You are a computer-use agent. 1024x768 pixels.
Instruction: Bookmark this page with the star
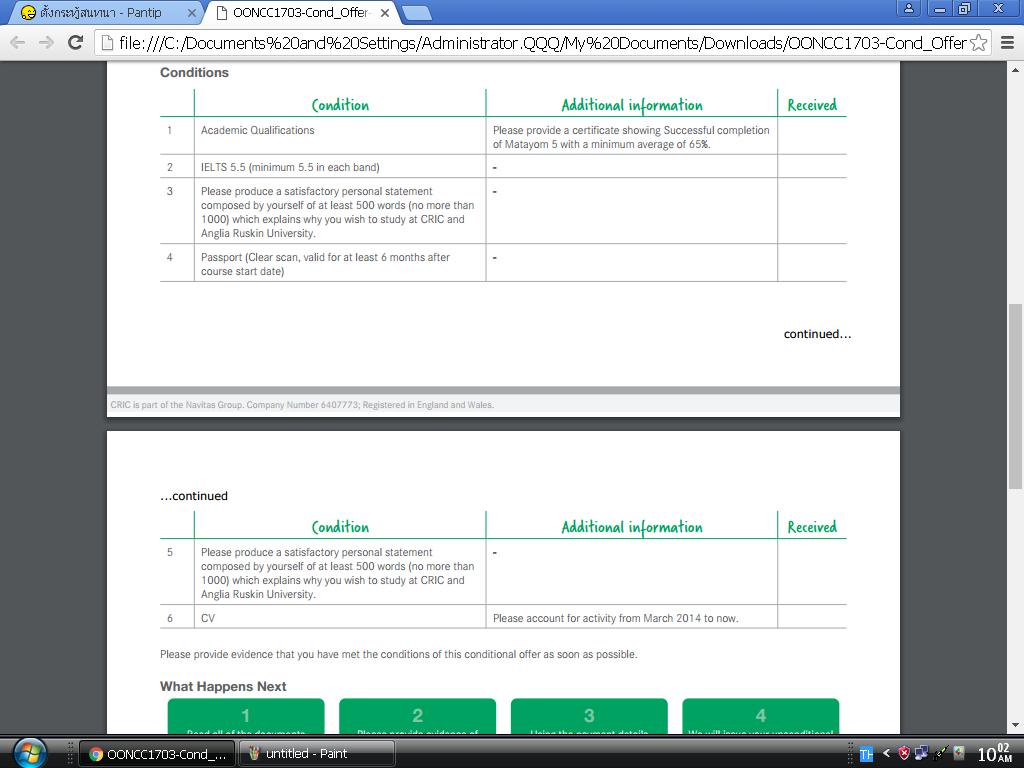click(978, 43)
